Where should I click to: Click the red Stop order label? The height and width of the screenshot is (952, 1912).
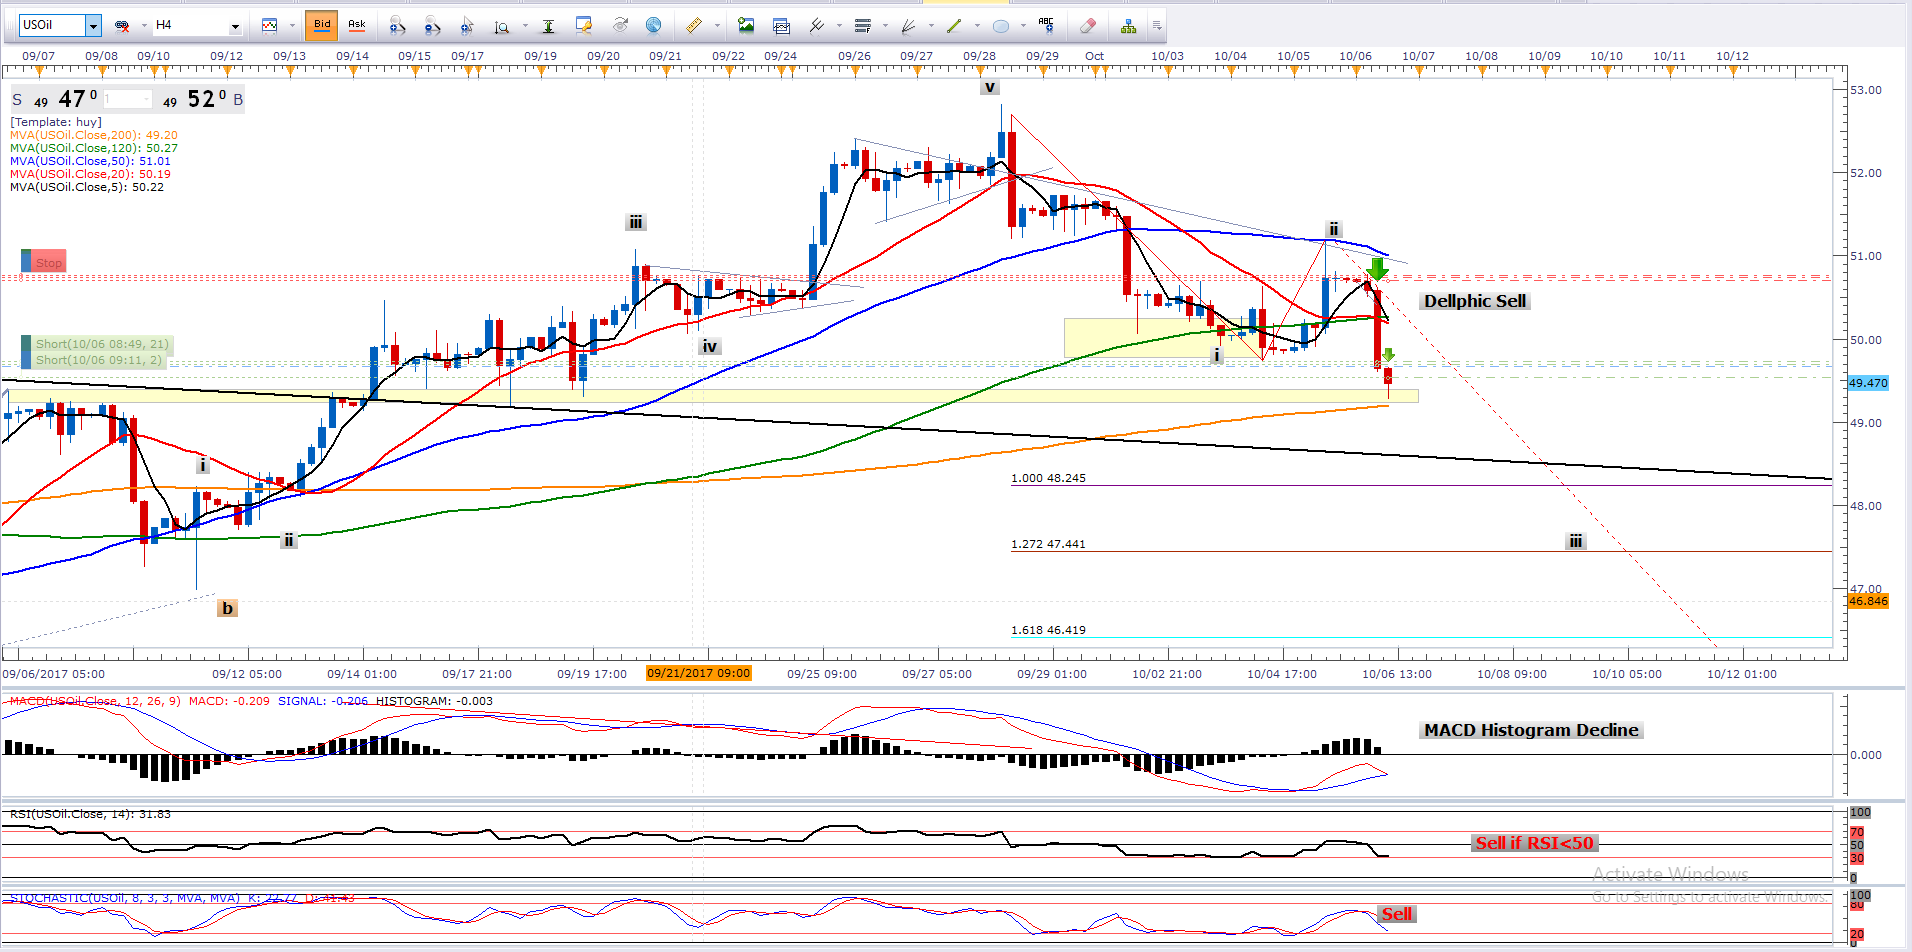point(48,263)
